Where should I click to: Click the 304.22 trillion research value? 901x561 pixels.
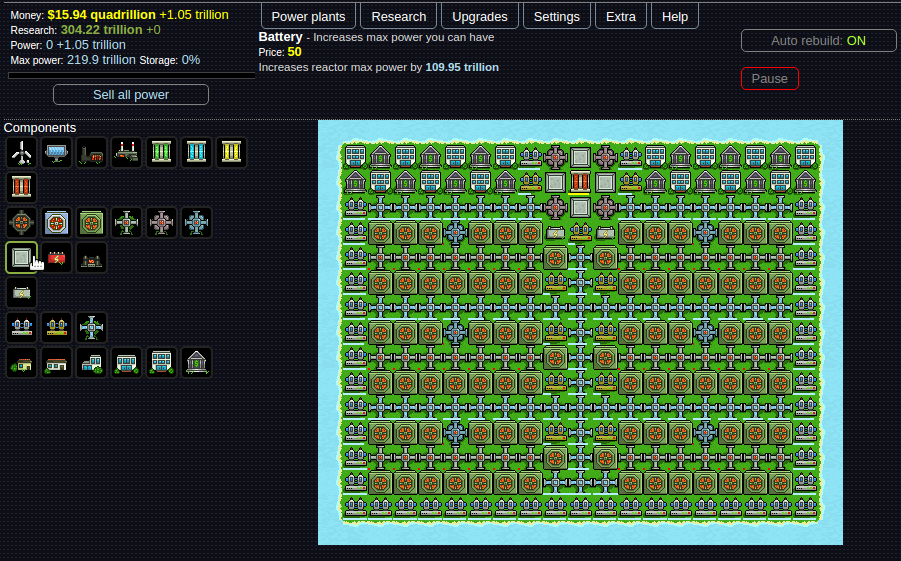point(102,29)
